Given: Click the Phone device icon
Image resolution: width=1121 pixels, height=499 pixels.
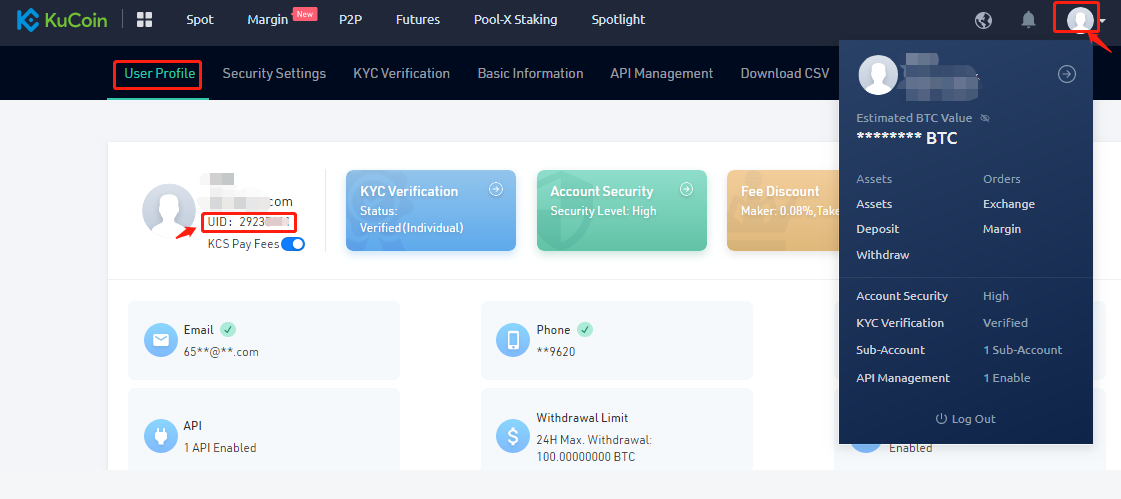Looking at the screenshot, I should point(513,340).
